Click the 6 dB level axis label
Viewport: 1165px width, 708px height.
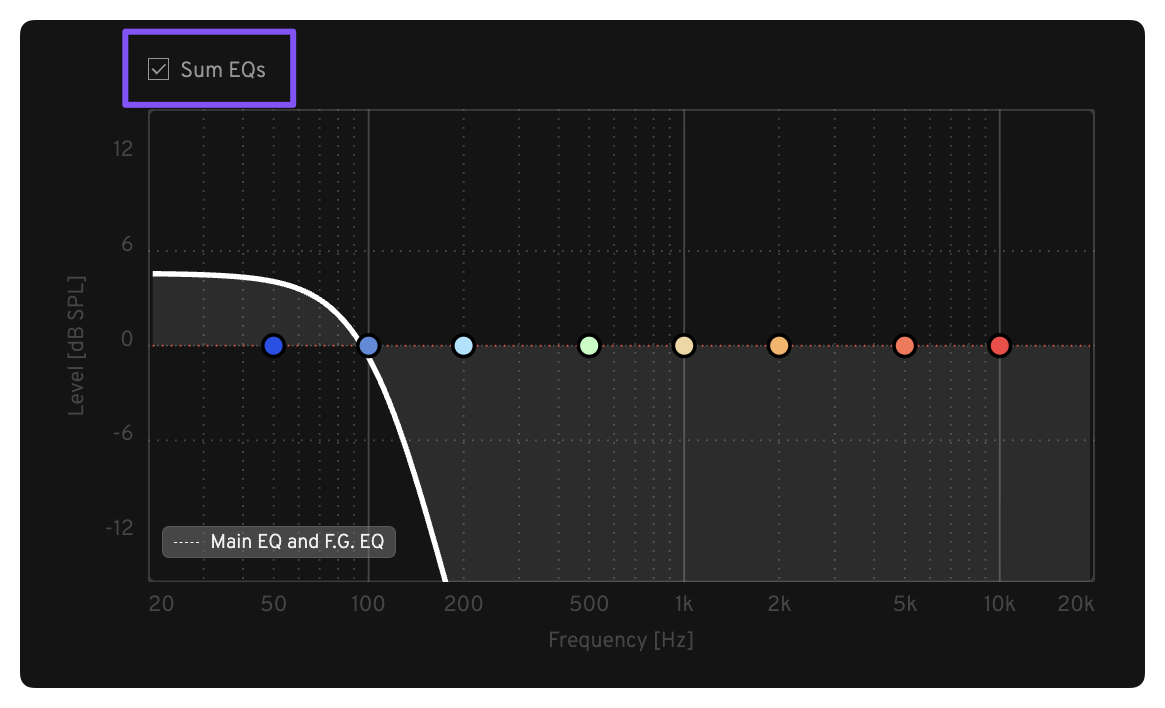(127, 245)
